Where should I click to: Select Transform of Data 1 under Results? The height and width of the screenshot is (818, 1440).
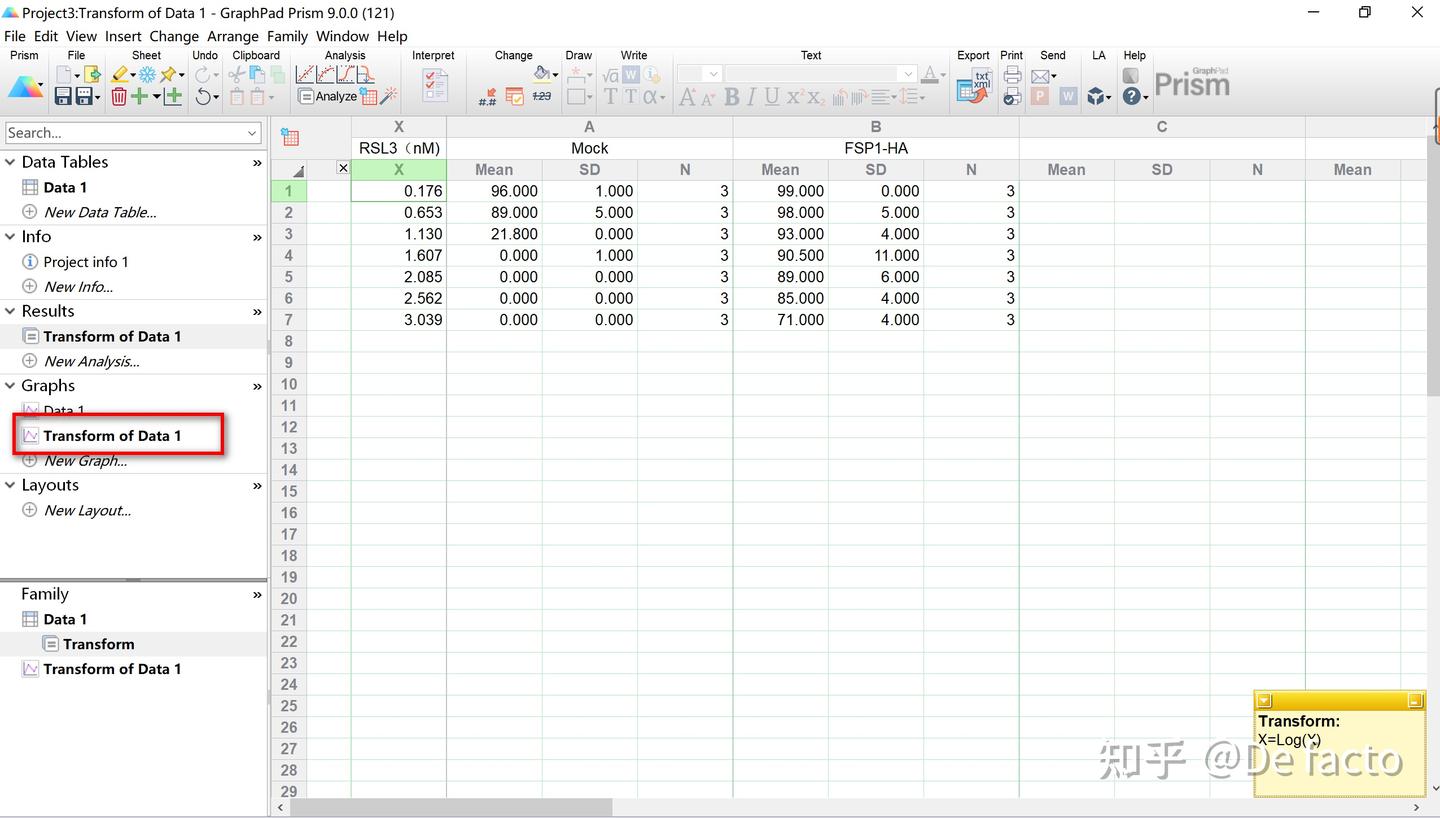[112, 336]
